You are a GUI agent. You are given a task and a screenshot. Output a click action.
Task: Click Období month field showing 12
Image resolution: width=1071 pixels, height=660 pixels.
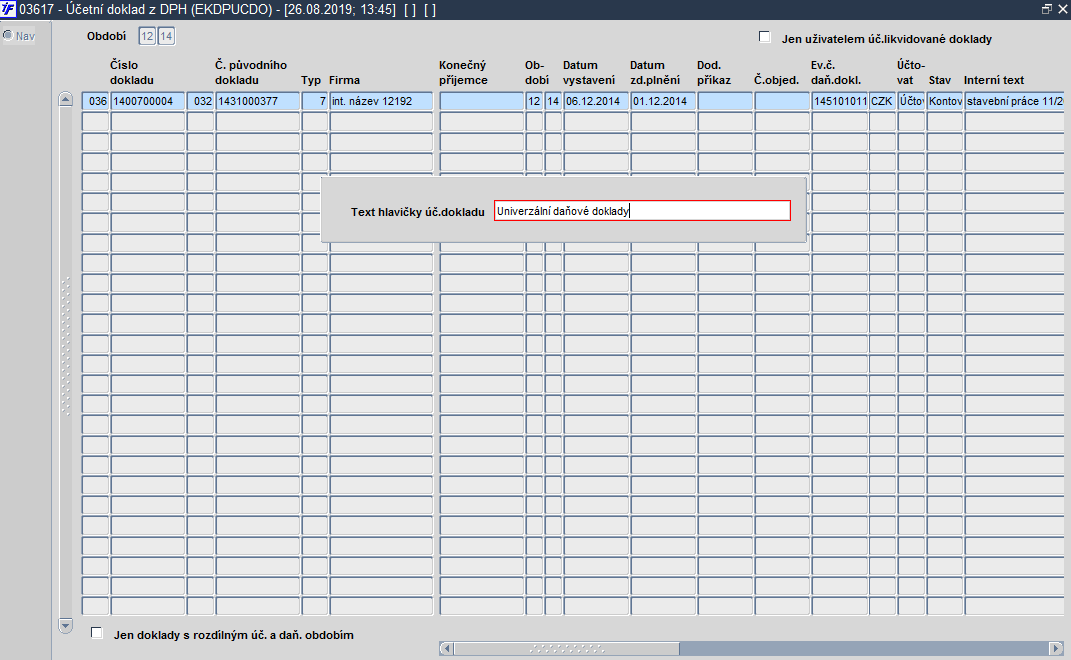coord(147,36)
